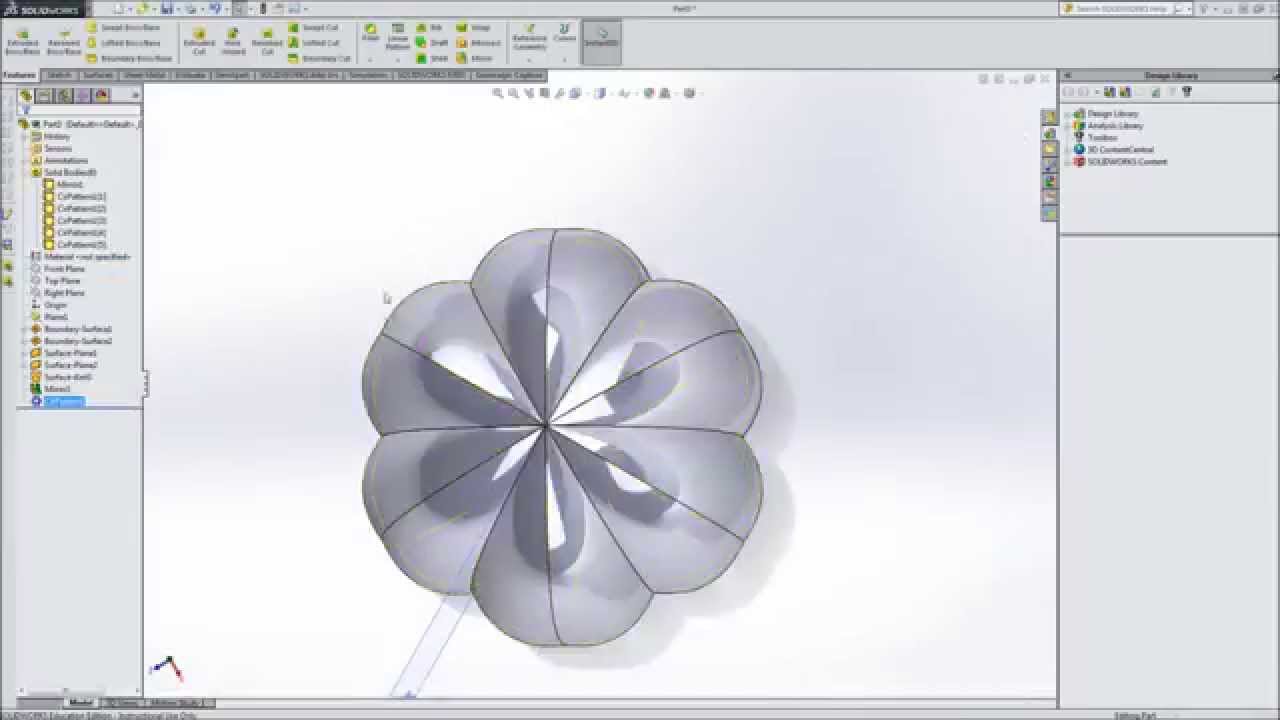Select the Wrap tool
Screen dimensions: 1280x720
[x=474, y=28]
